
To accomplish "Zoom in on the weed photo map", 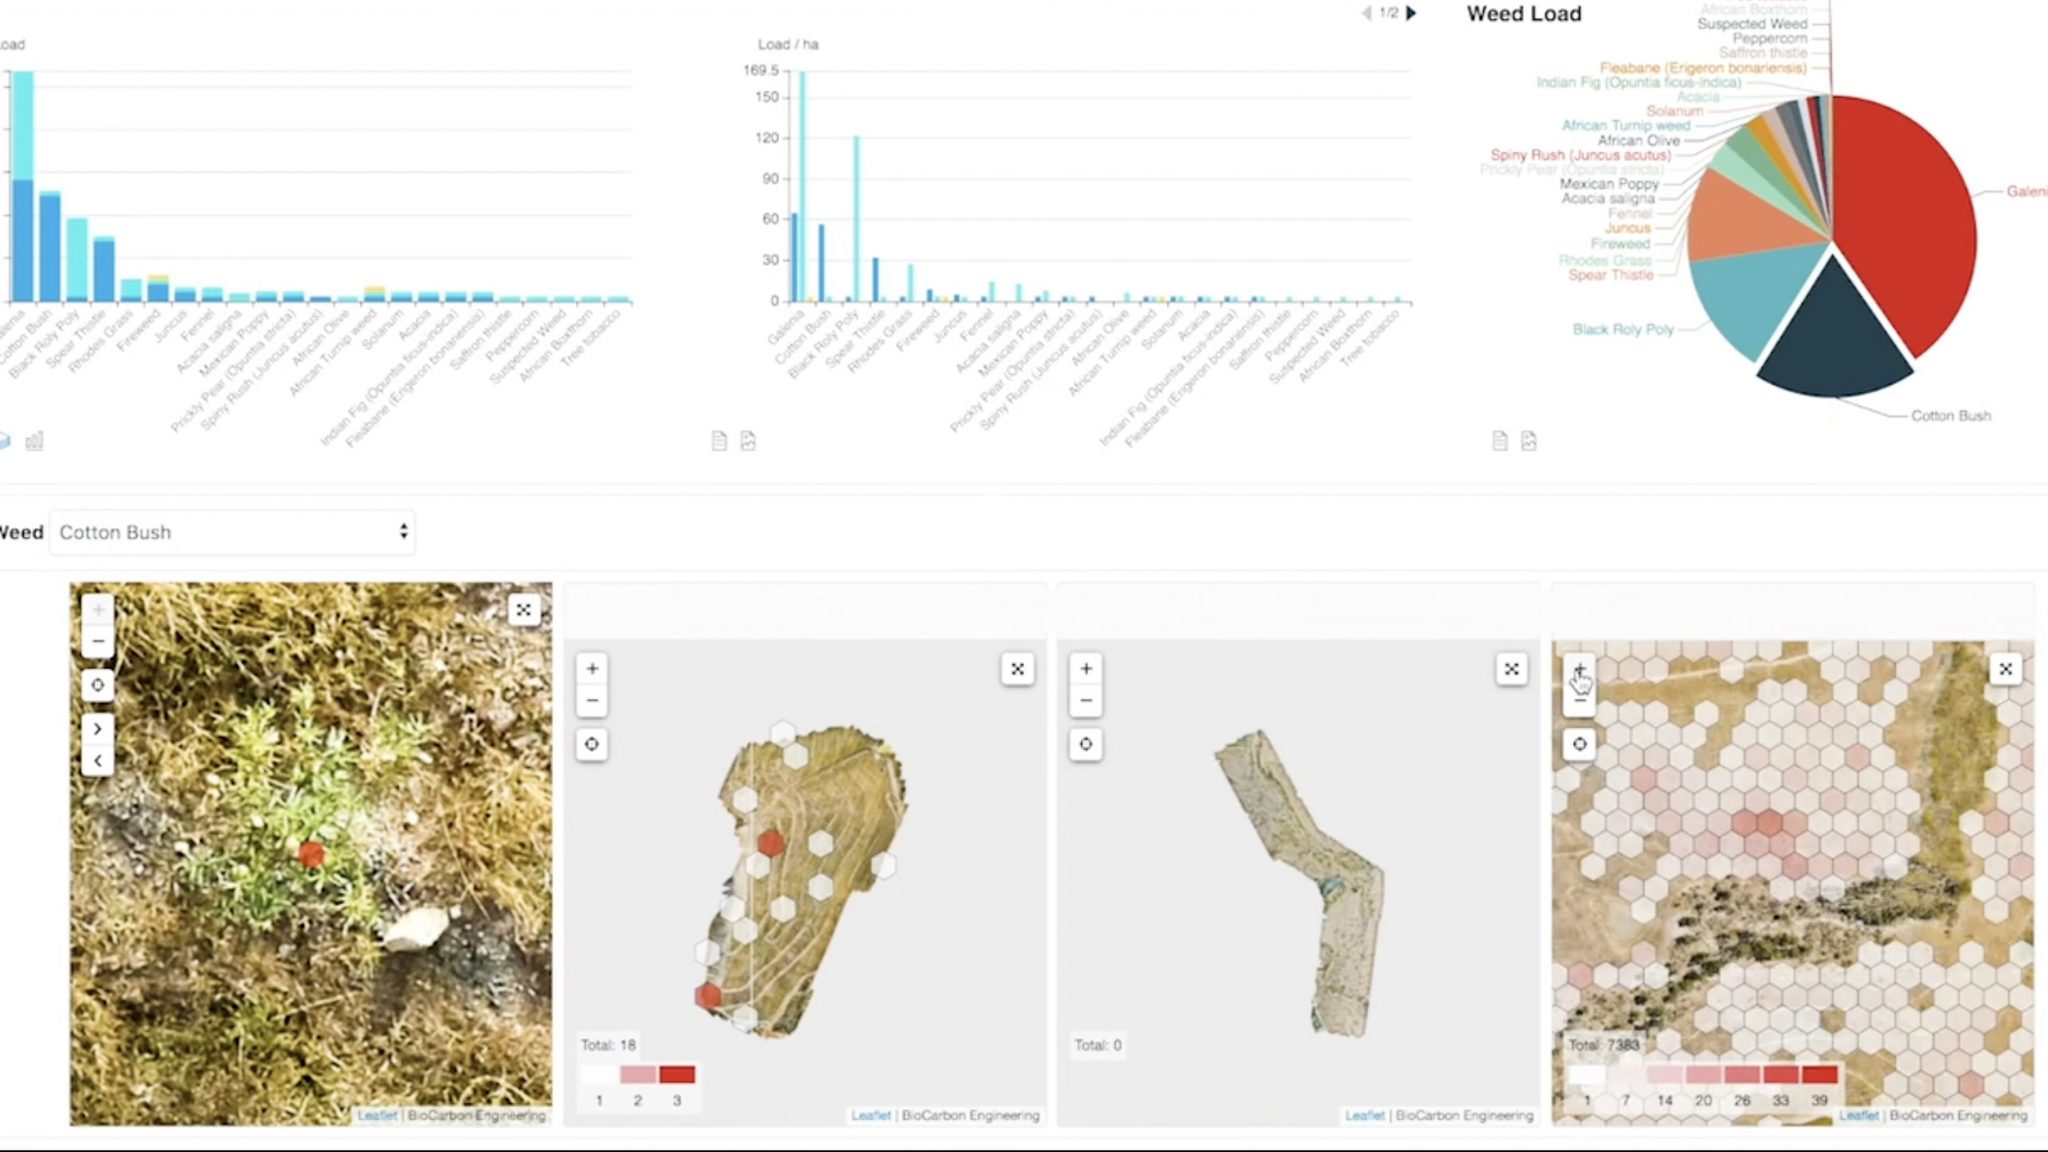I will click(x=98, y=609).
